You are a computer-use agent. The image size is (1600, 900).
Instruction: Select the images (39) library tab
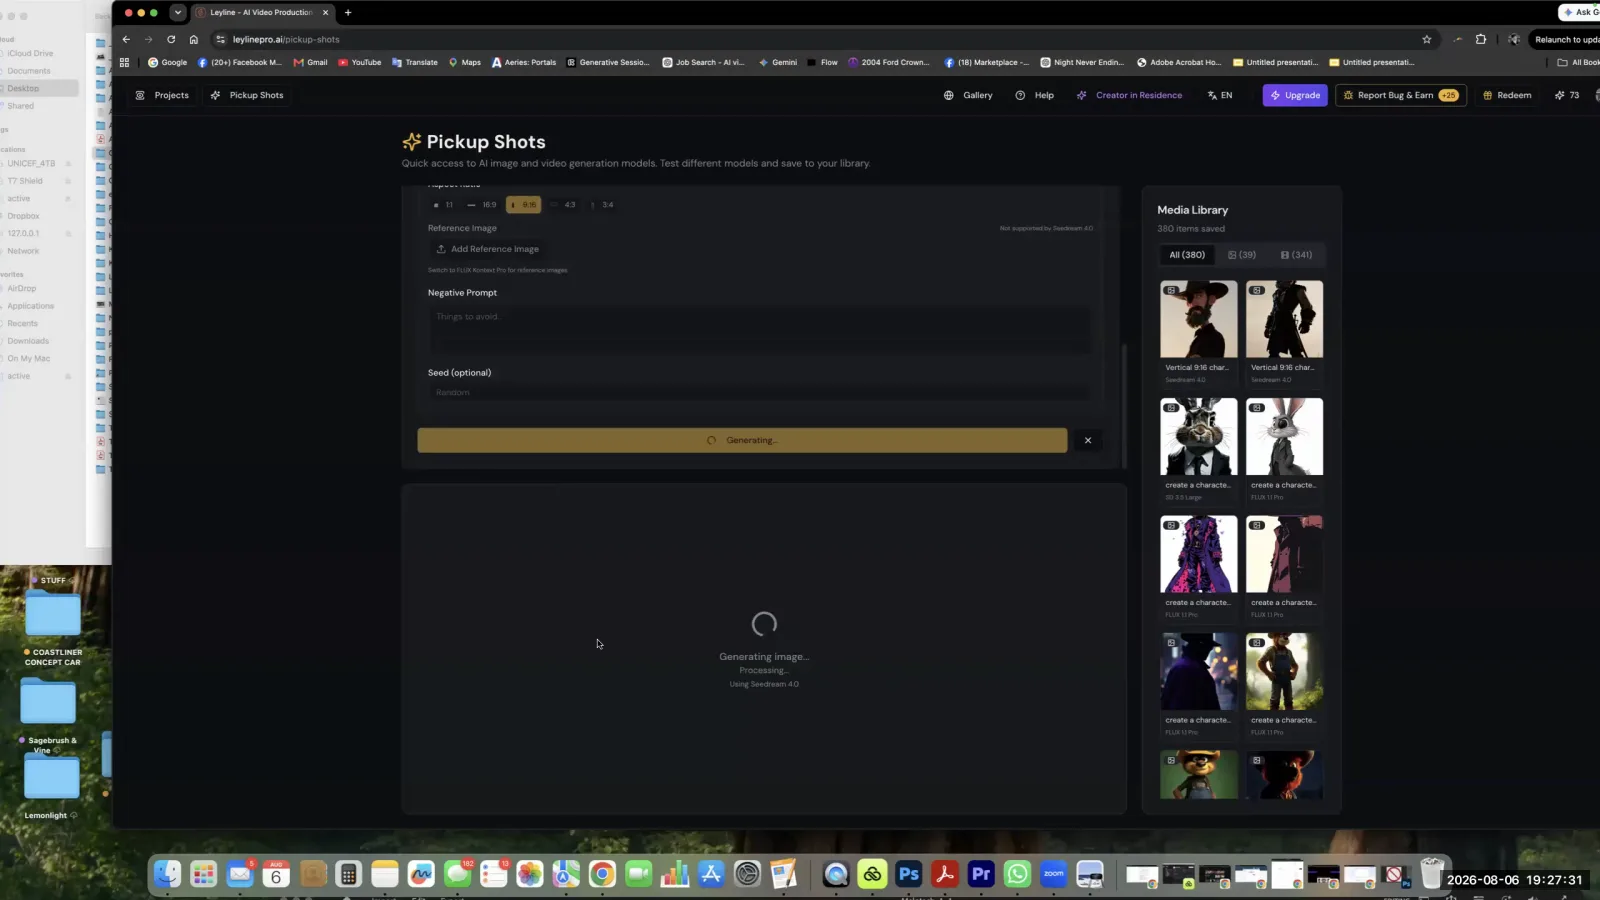pyautogui.click(x=1242, y=255)
